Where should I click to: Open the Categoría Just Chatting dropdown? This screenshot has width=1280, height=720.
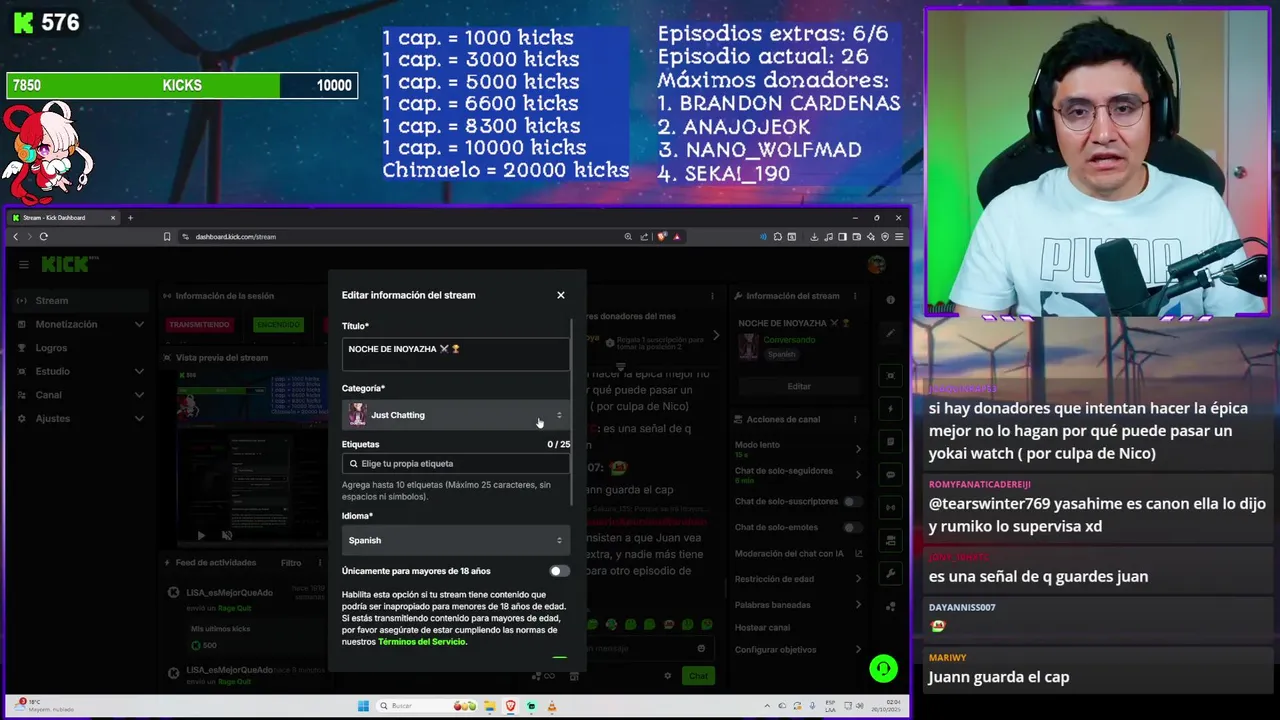(x=456, y=415)
